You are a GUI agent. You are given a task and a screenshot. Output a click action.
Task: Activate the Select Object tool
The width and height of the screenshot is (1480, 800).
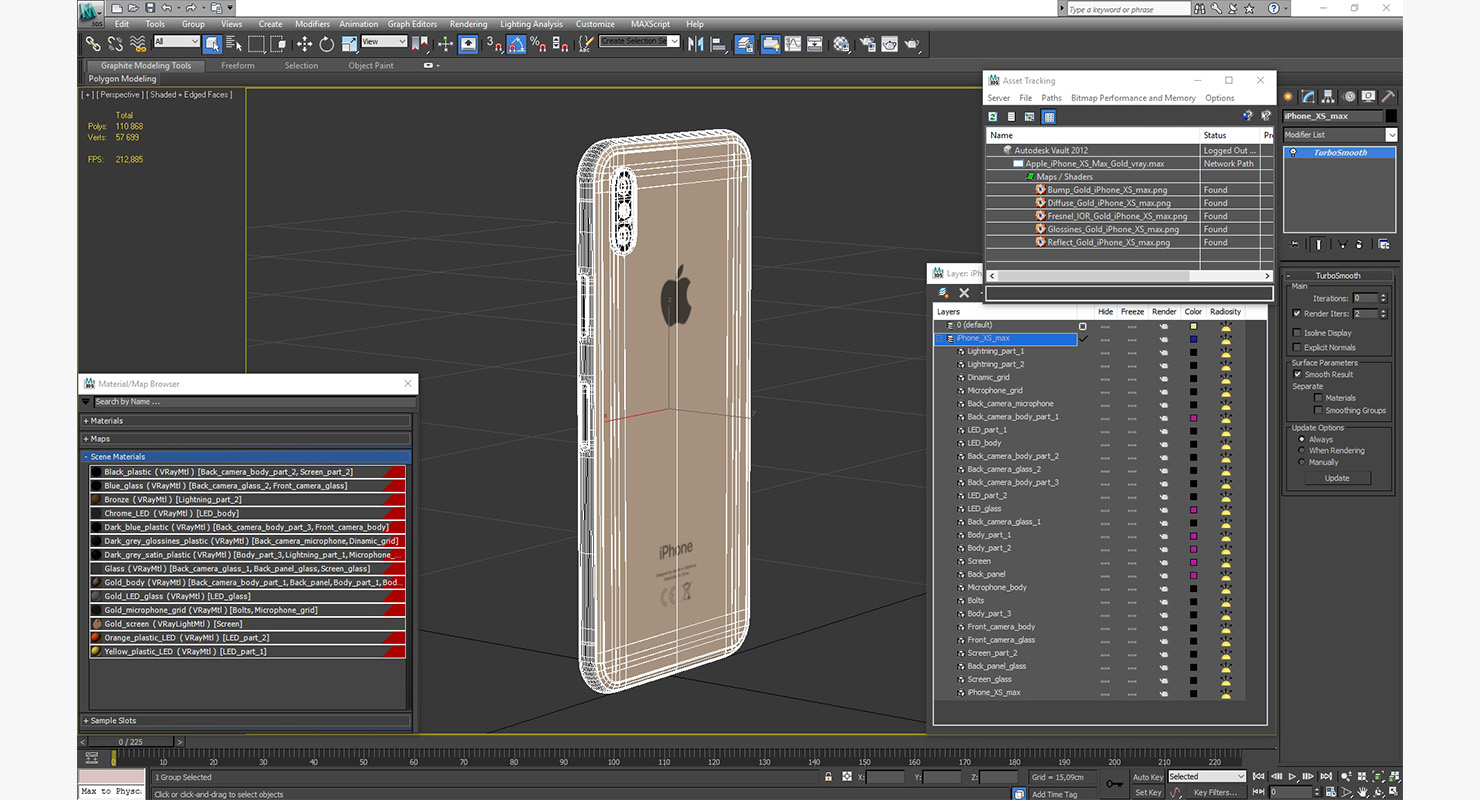[x=212, y=44]
